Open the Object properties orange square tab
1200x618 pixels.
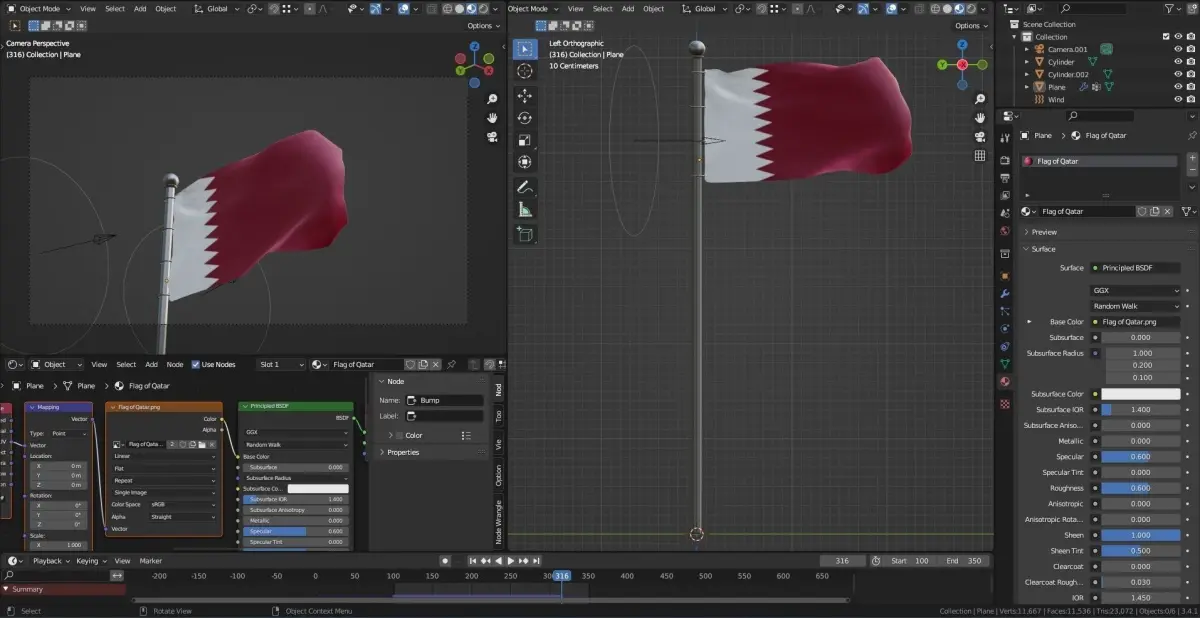1005,275
